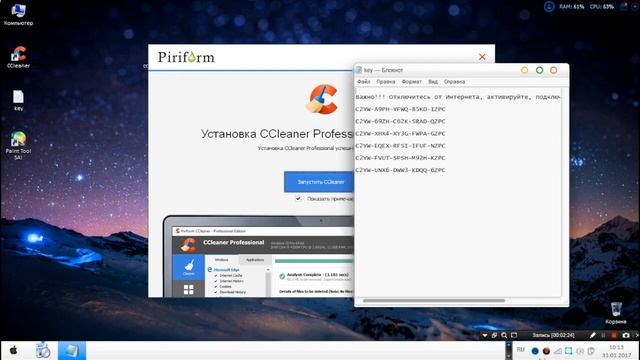Viewport: 640px width, 360px height.
Task: Open the volume speaker tray icon
Action: click(x=580, y=351)
